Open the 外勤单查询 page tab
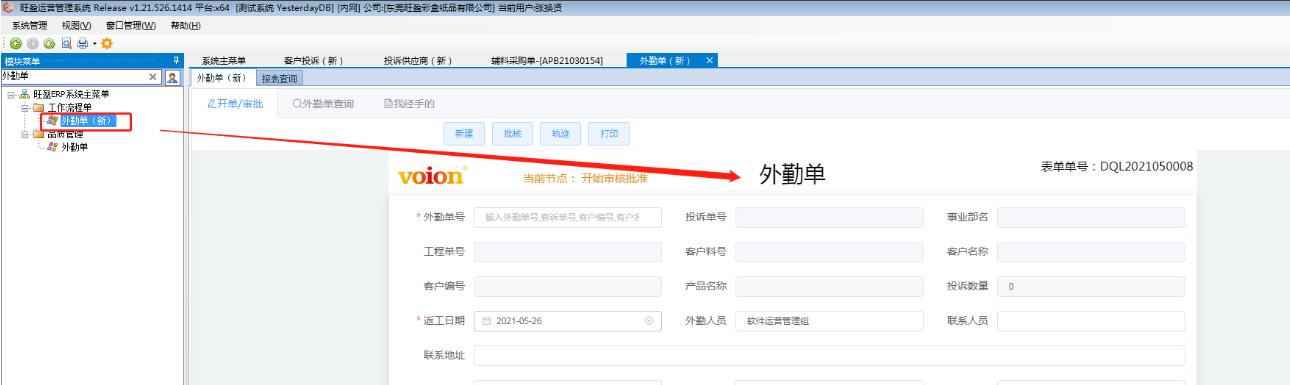1290x385 pixels. (x=323, y=103)
